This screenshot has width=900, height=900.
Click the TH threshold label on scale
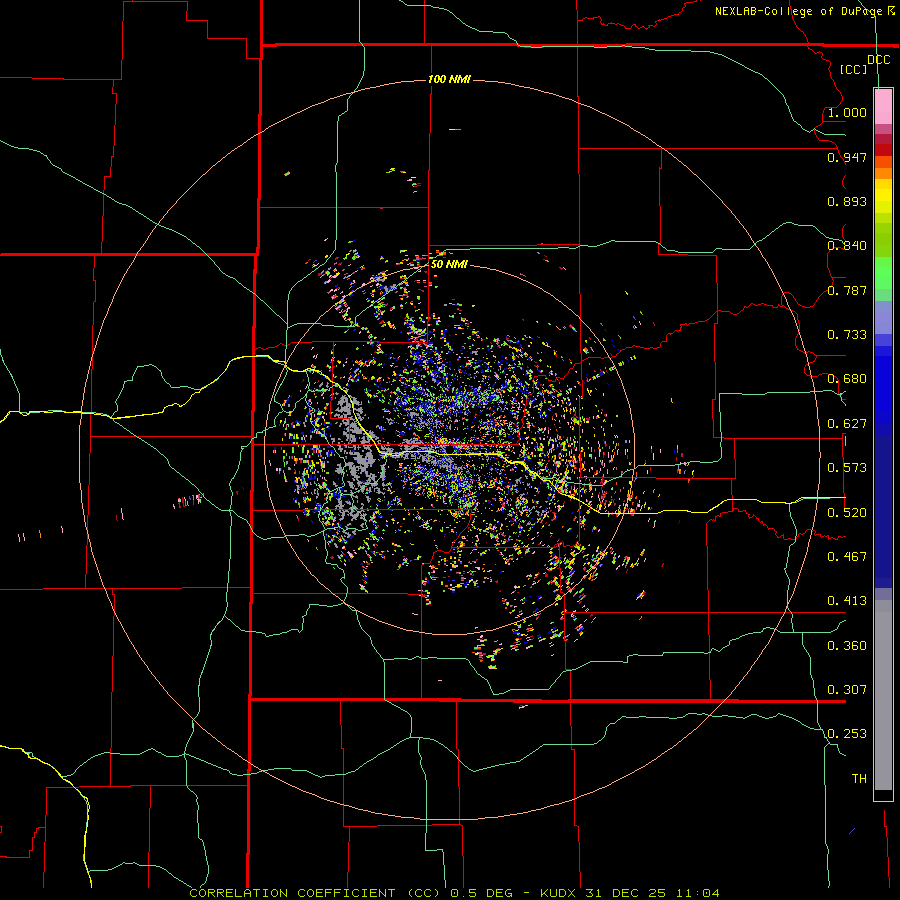tap(859, 779)
